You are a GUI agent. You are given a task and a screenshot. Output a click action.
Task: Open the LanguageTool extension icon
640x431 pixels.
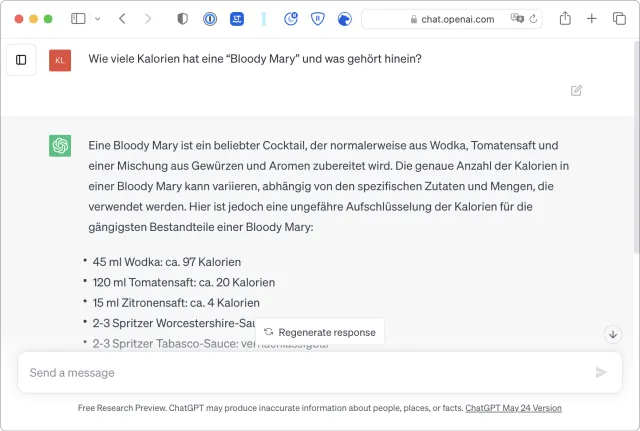tap(237, 19)
